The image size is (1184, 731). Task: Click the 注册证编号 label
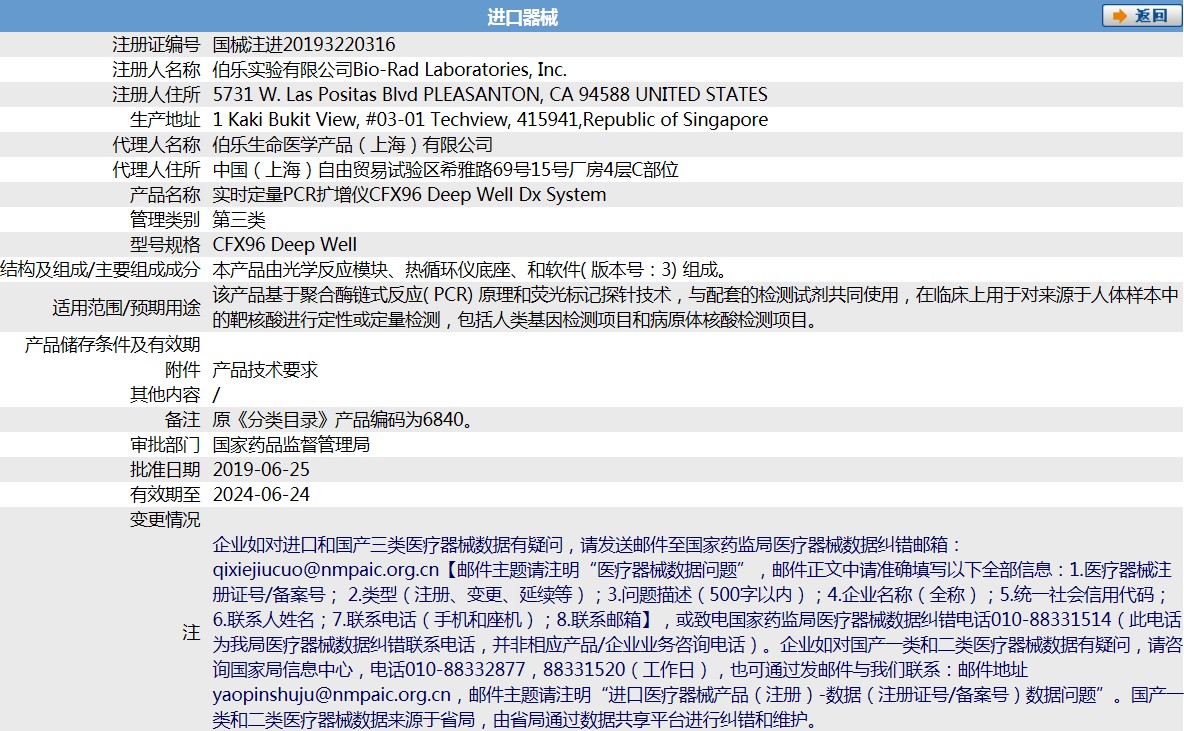tap(156, 45)
